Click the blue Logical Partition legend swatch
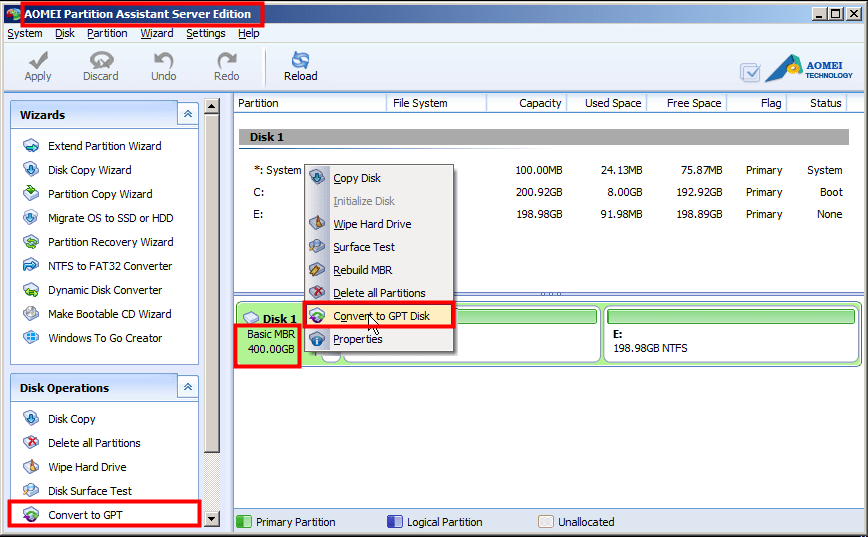 395,521
